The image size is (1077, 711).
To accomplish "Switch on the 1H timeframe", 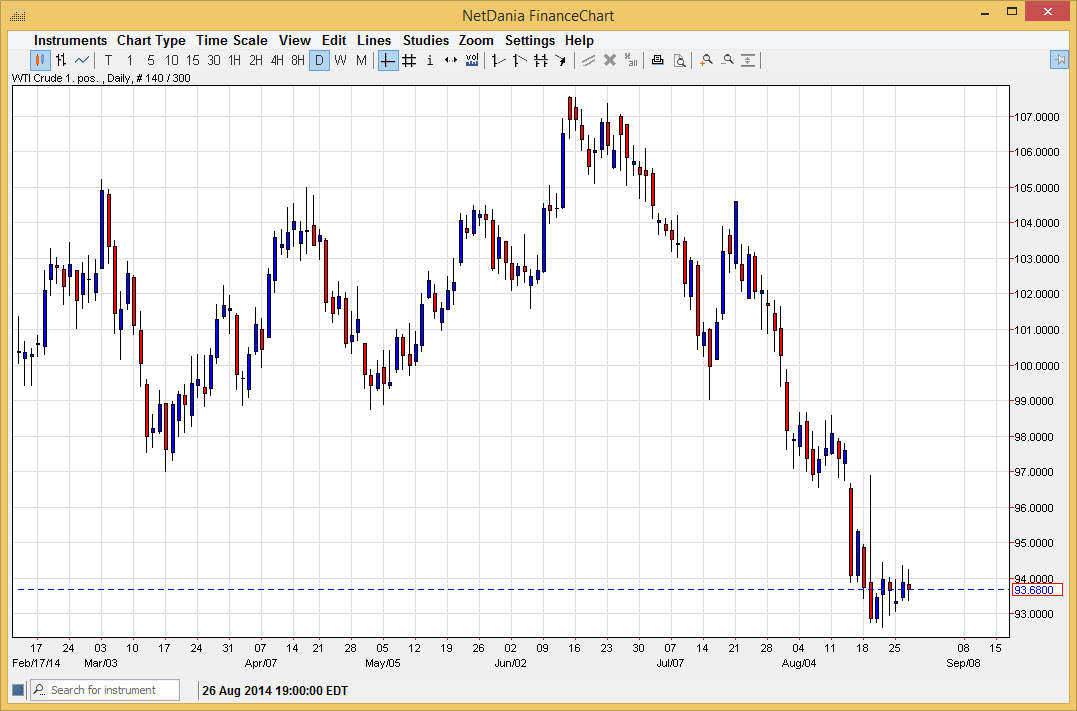I will click(235, 60).
